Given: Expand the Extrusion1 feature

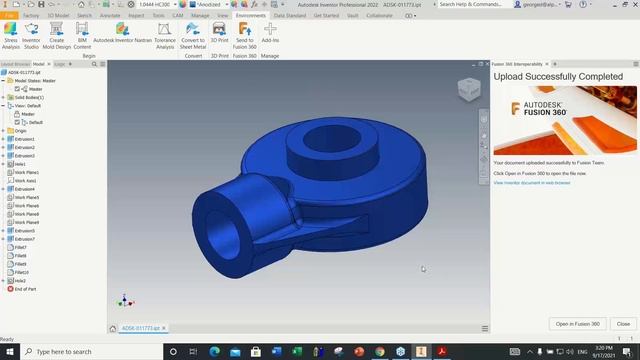Looking at the screenshot, I should click(3, 139).
